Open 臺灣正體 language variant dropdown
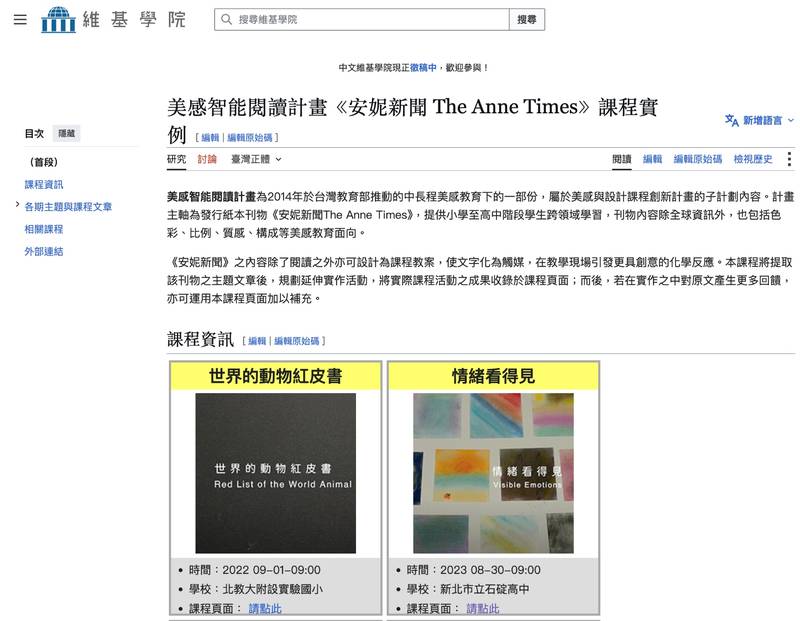 pyautogui.click(x=256, y=159)
